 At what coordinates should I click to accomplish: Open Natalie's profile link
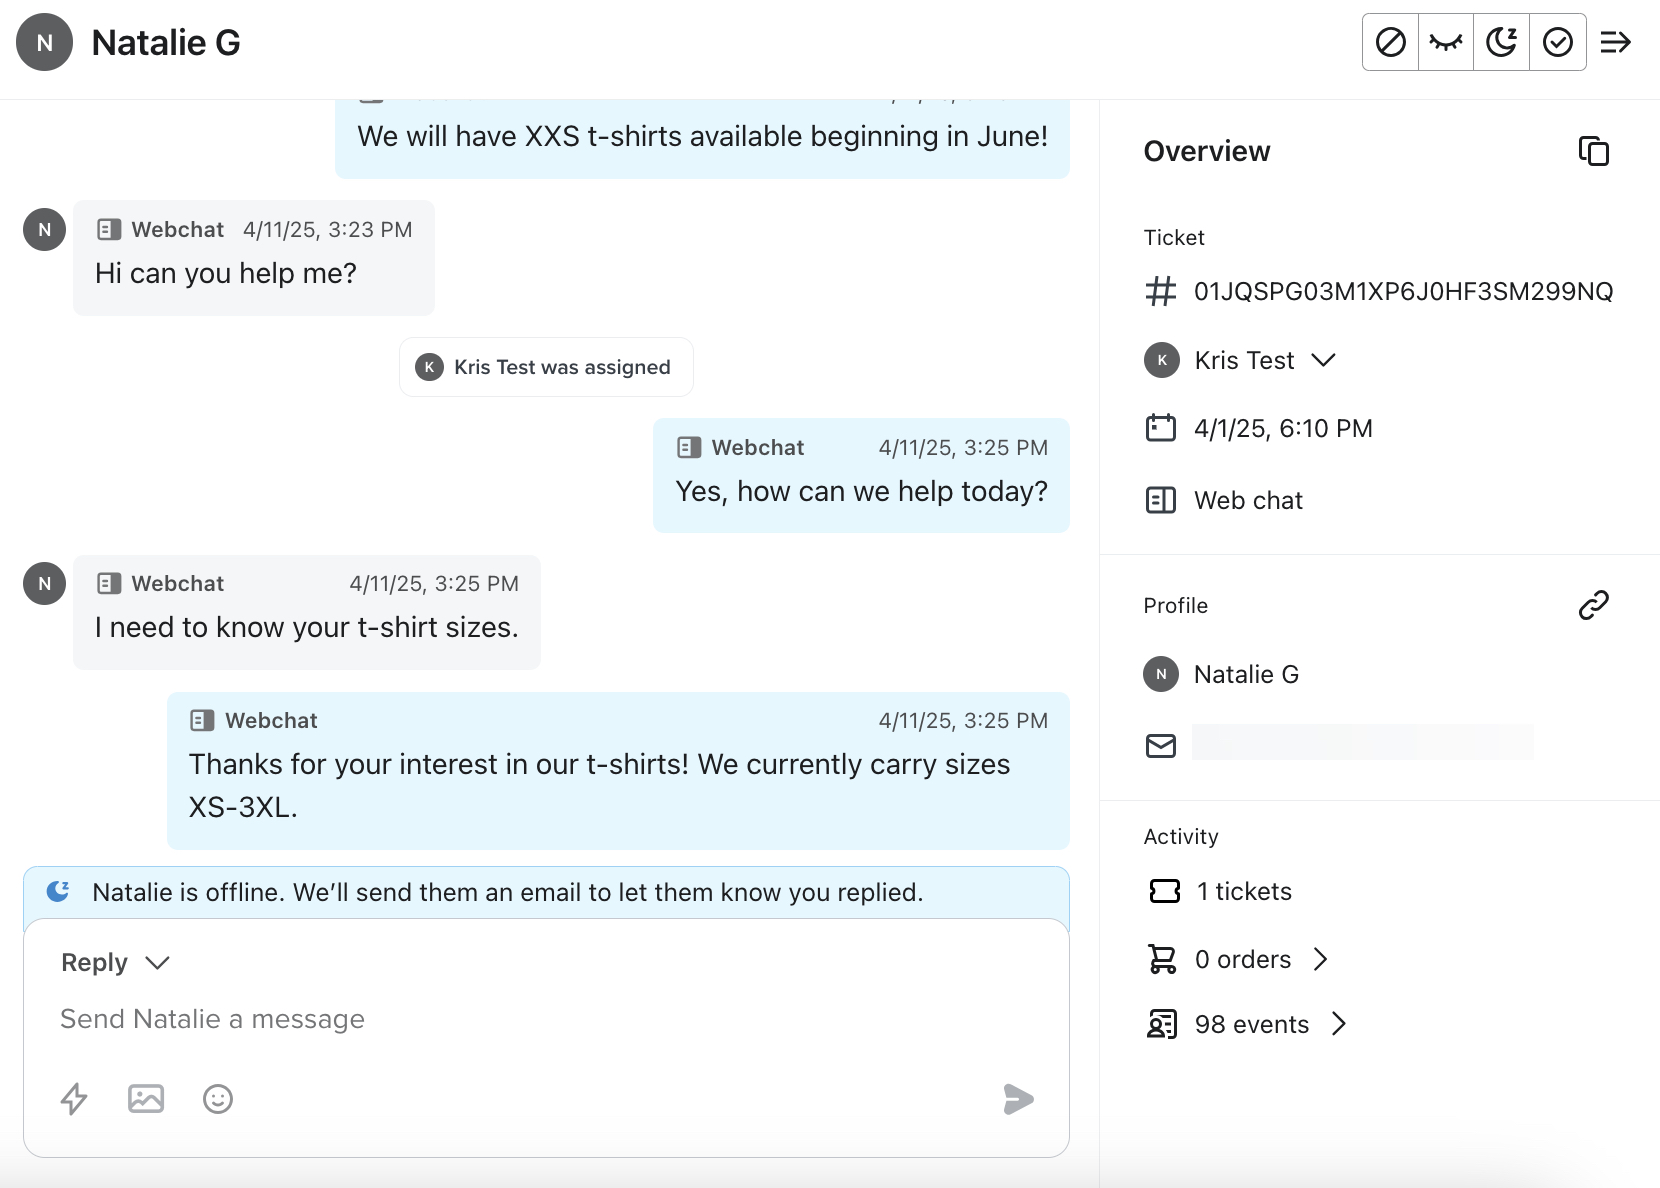click(x=1593, y=605)
